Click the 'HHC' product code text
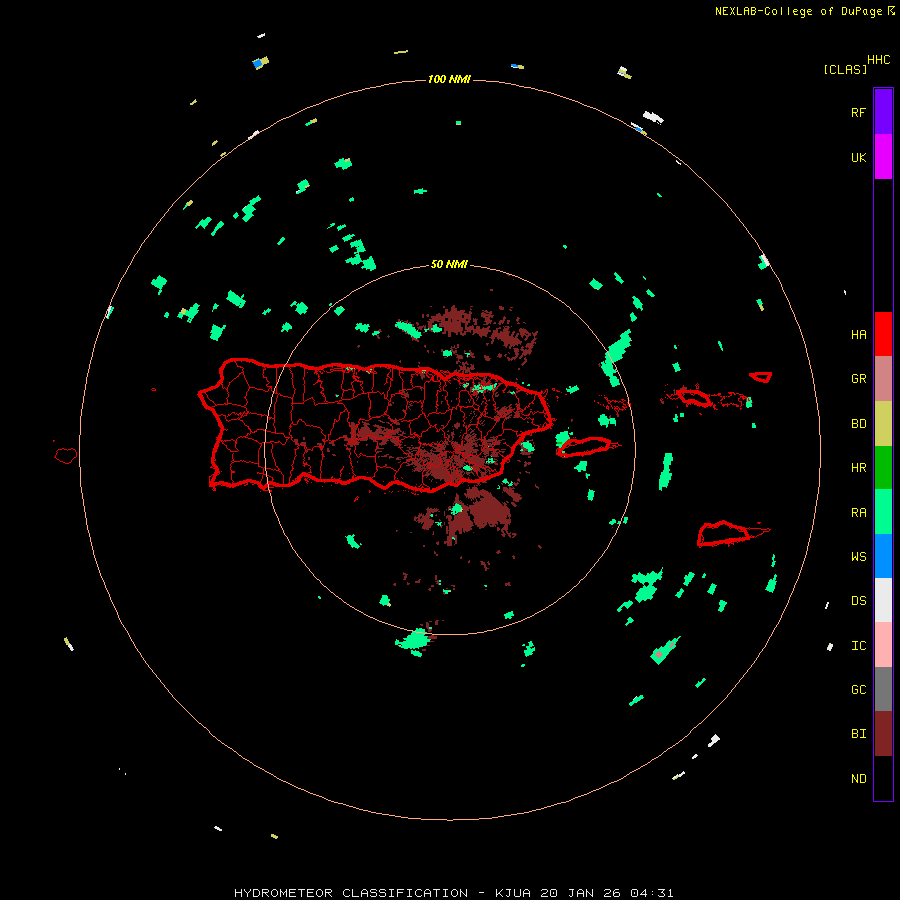The width and height of the screenshot is (900, 900). 878,60
